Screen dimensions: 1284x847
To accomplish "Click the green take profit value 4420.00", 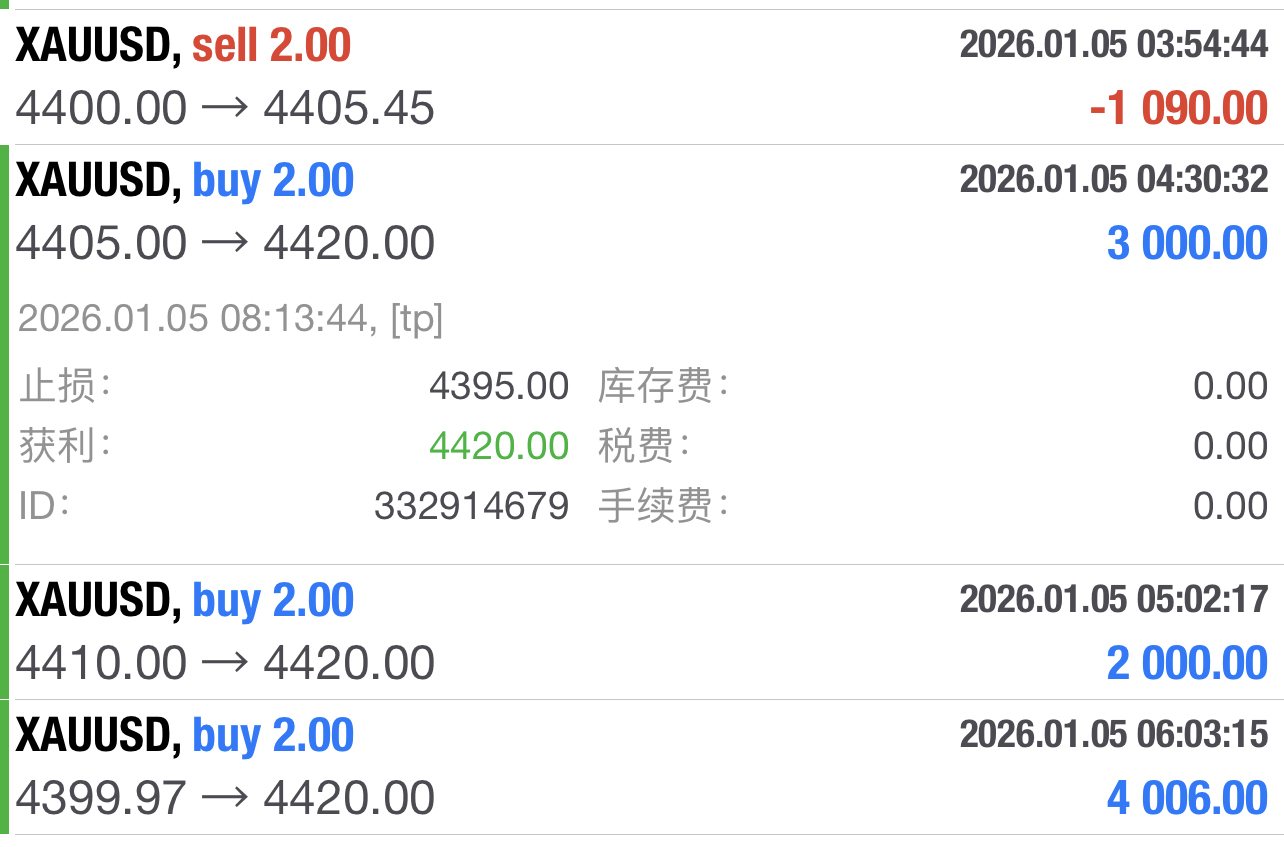I will 499,446.
